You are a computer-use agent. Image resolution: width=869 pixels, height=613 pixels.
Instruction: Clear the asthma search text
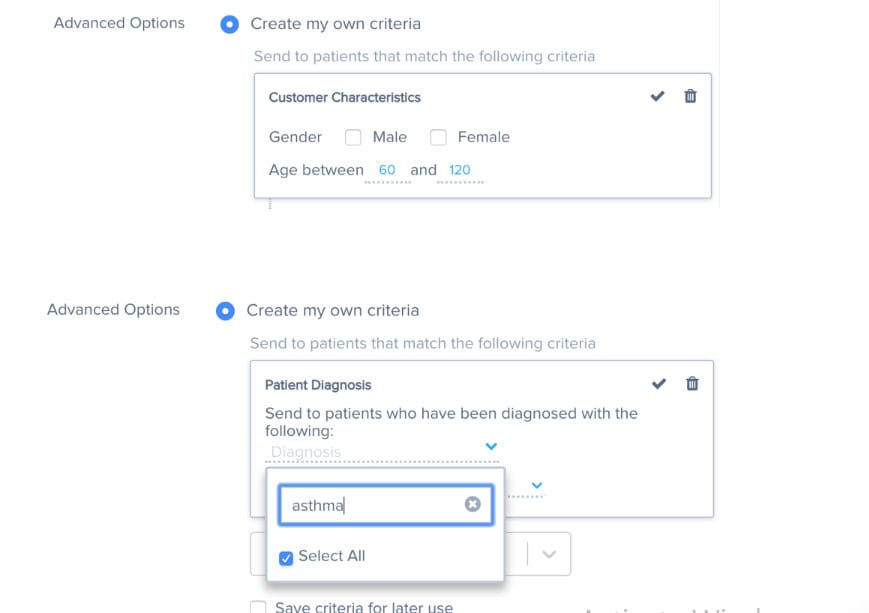[x=472, y=505]
